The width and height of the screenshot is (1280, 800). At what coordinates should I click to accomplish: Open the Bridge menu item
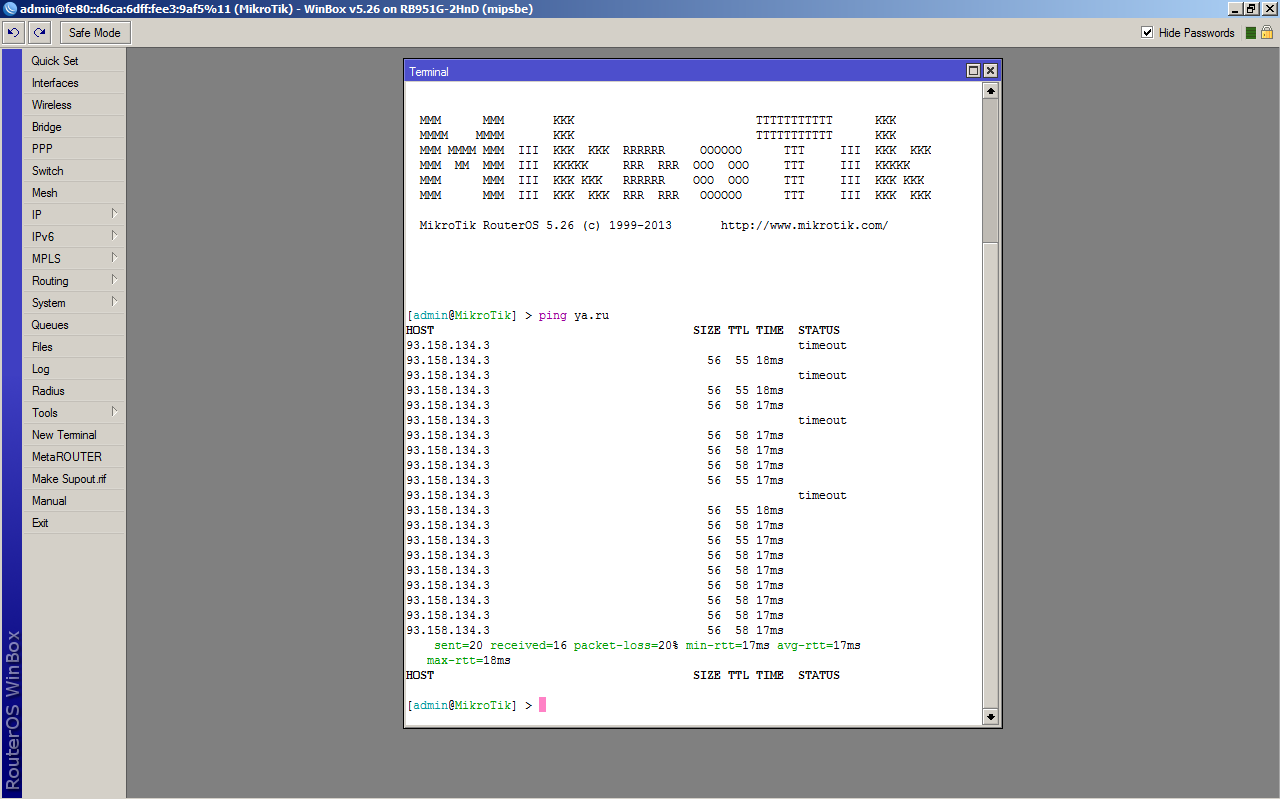coord(75,127)
